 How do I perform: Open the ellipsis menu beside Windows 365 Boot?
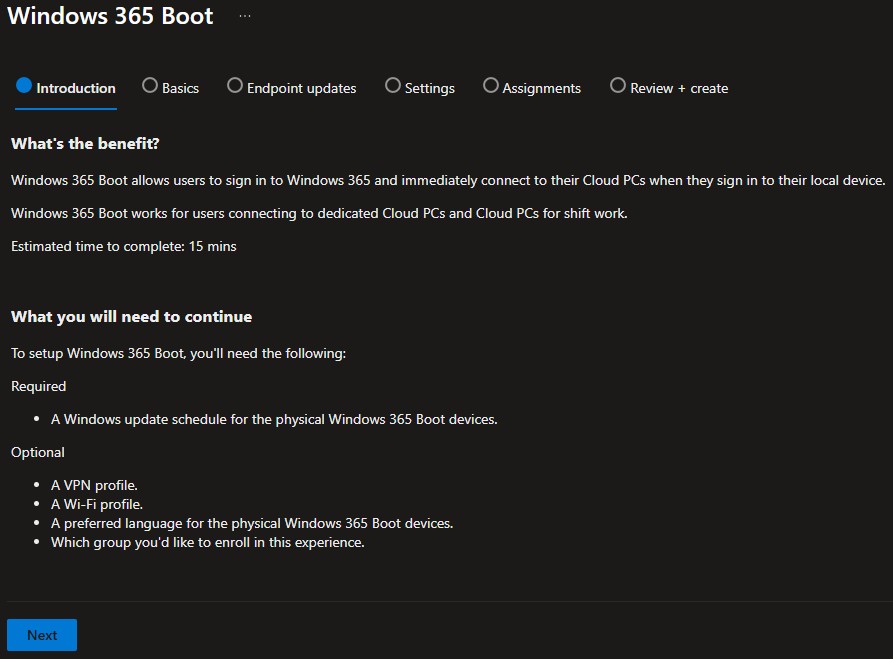click(245, 16)
